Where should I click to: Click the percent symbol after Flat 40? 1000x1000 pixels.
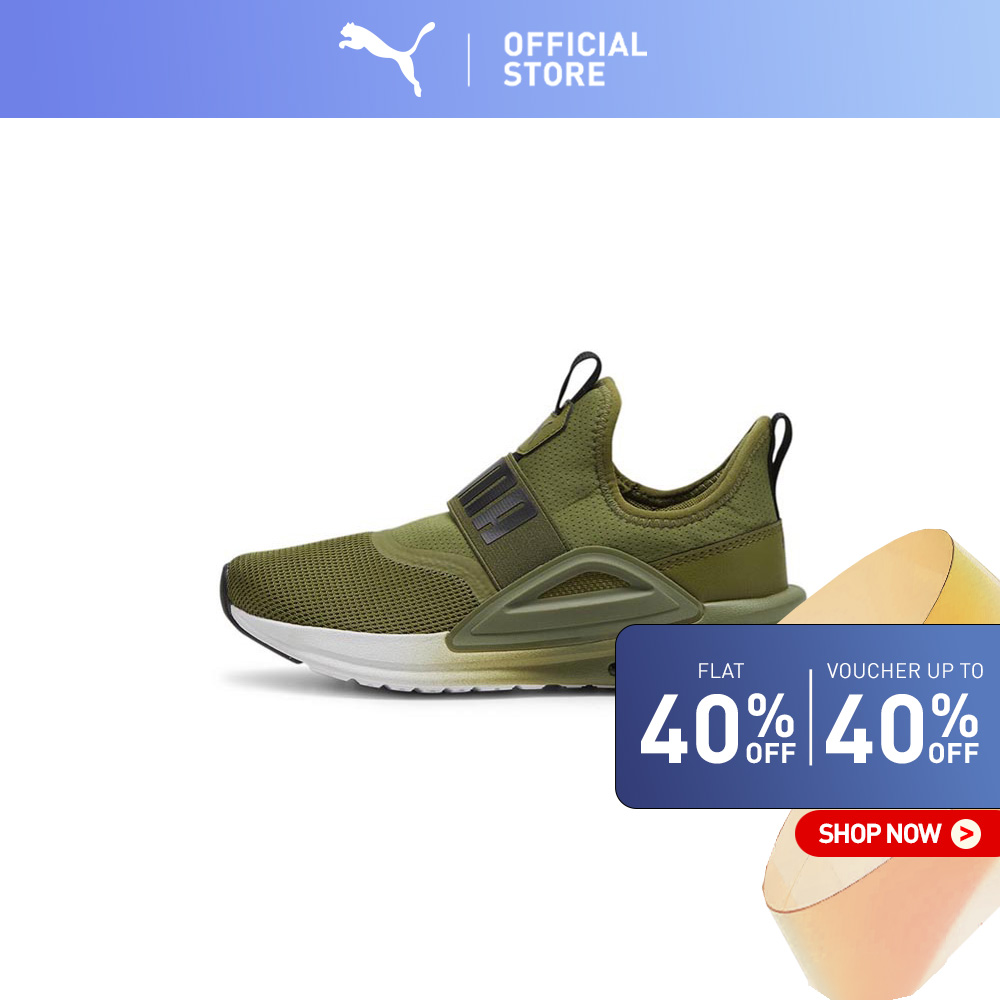point(770,715)
